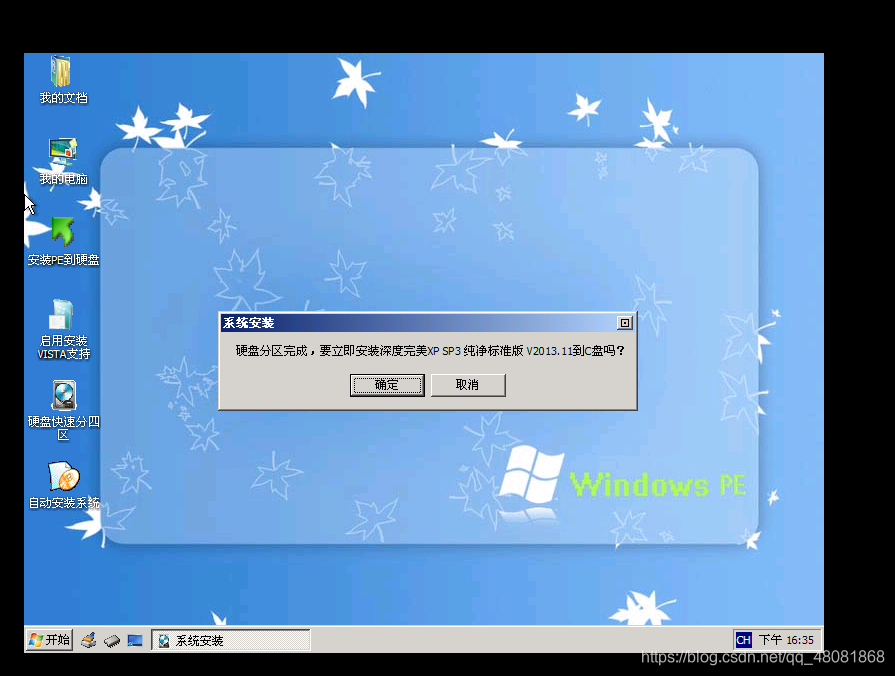Select the 自动安装系统 desktop icon

[63, 485]
